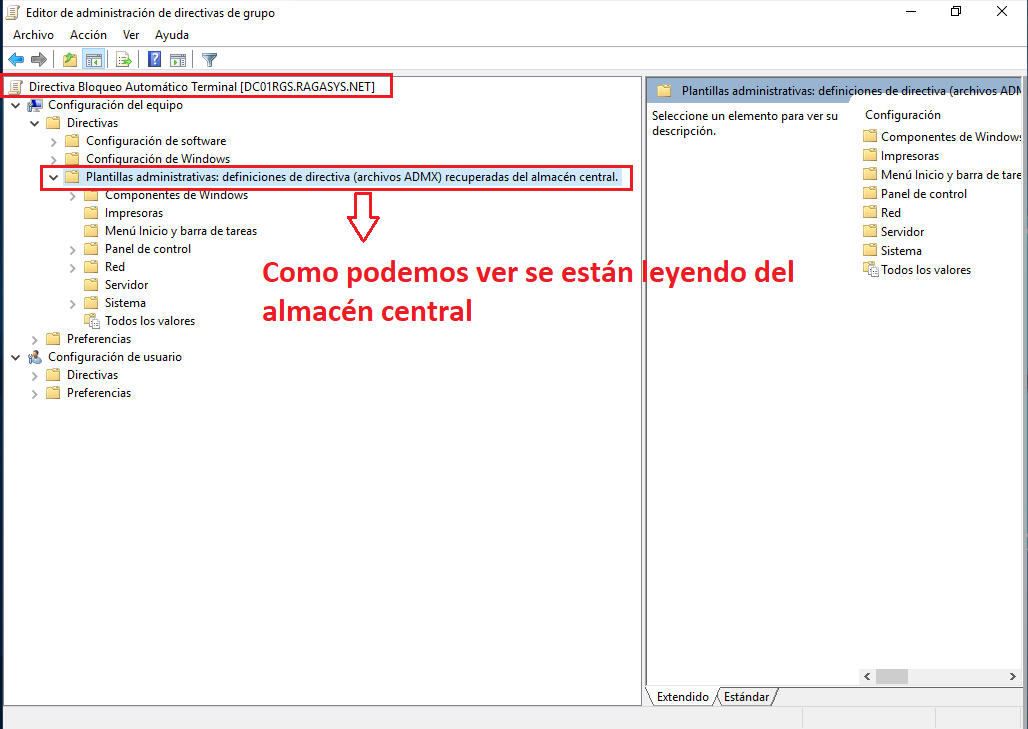Image resolution: width=1028 pixels, height=729 pixels.
Task: Open the Ver menu
Action: click(x=131, y=34)
